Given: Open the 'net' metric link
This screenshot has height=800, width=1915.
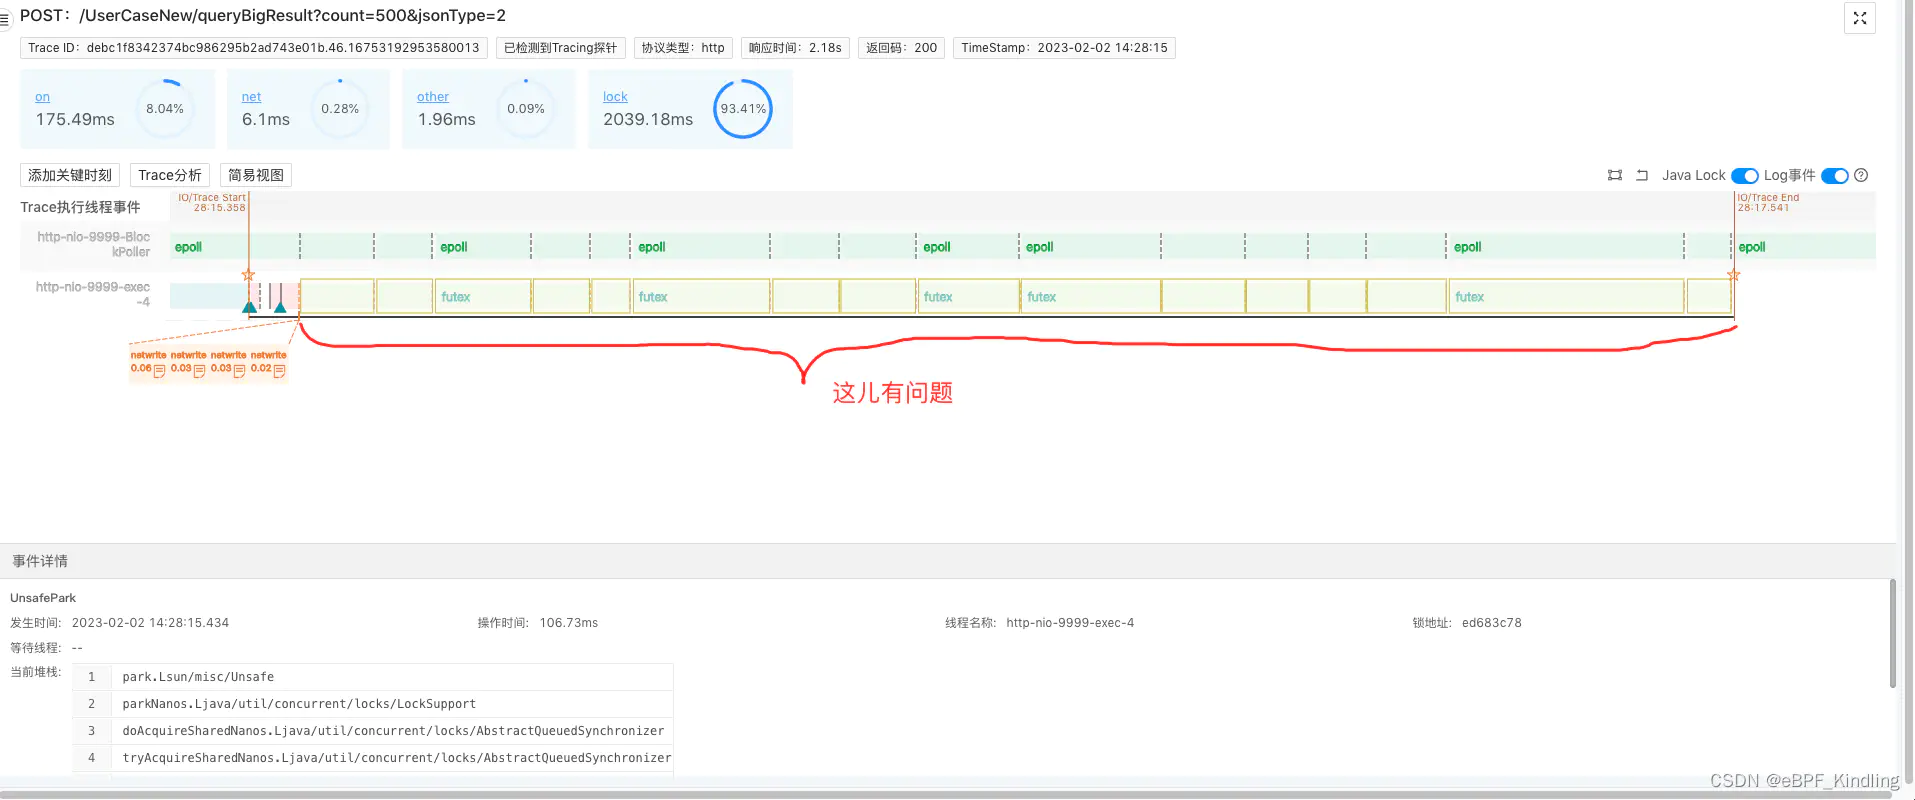Looking at the screenshot, I should pos(251,97).
